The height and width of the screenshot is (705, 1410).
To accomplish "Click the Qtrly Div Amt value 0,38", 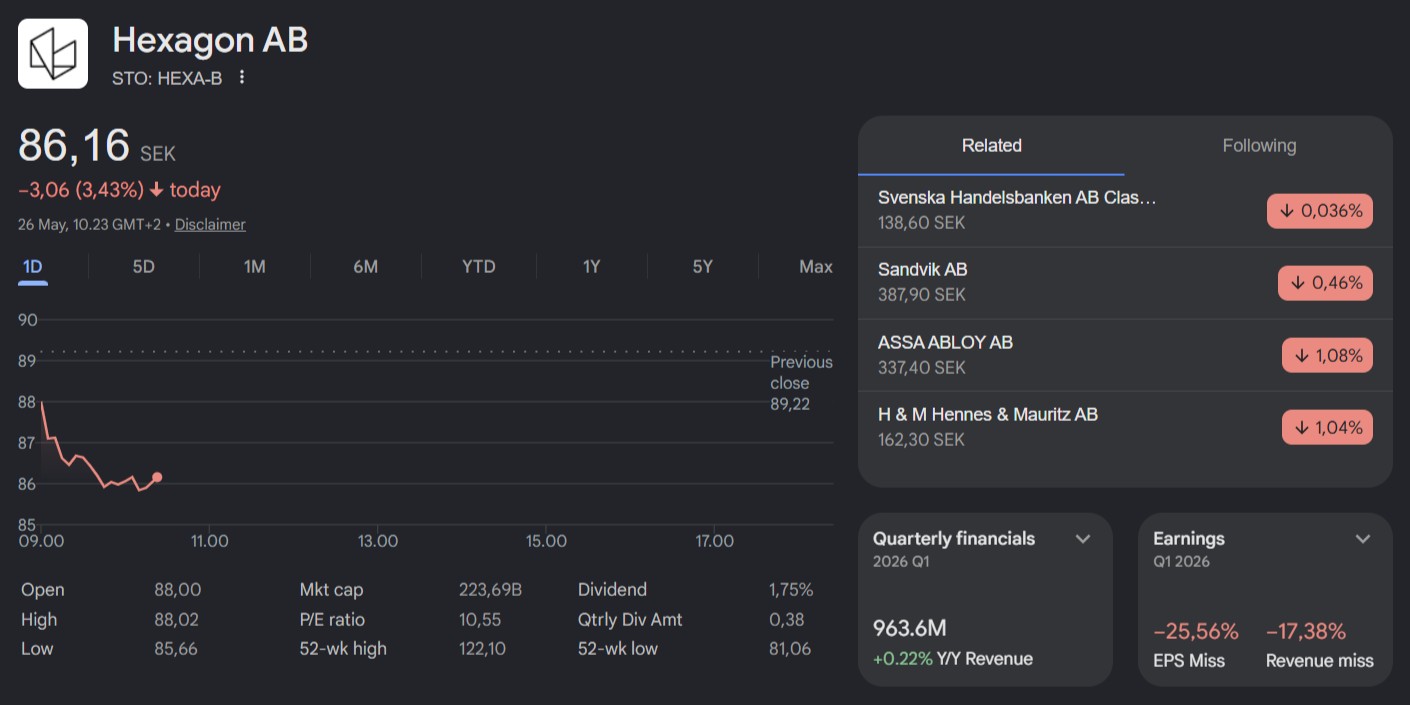I will (x=786, y=619).
